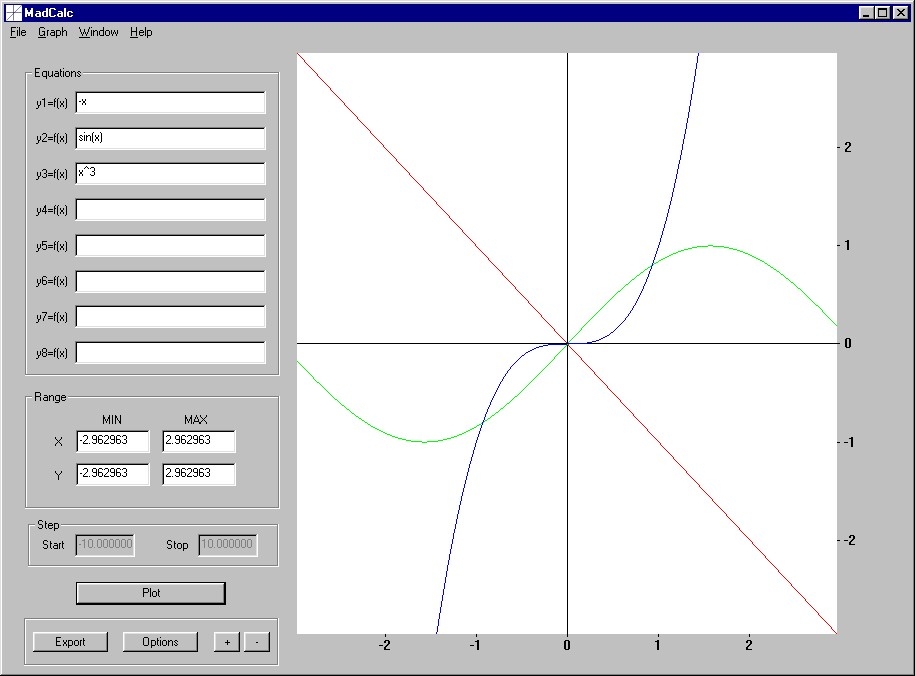Click the Equations group label
The width and height of the screenshot is (915, 676).
pyautogui.click(x=57, y=73)
